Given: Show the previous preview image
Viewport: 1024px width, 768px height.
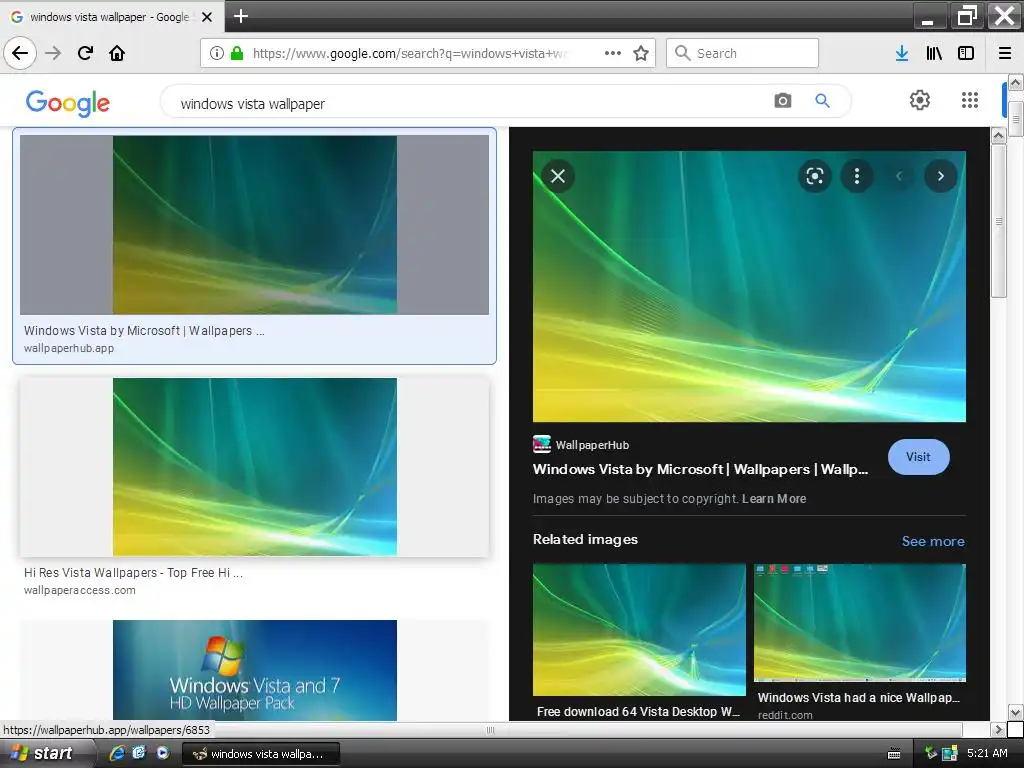Looking at the screenshot, I should tap(899, 176).
